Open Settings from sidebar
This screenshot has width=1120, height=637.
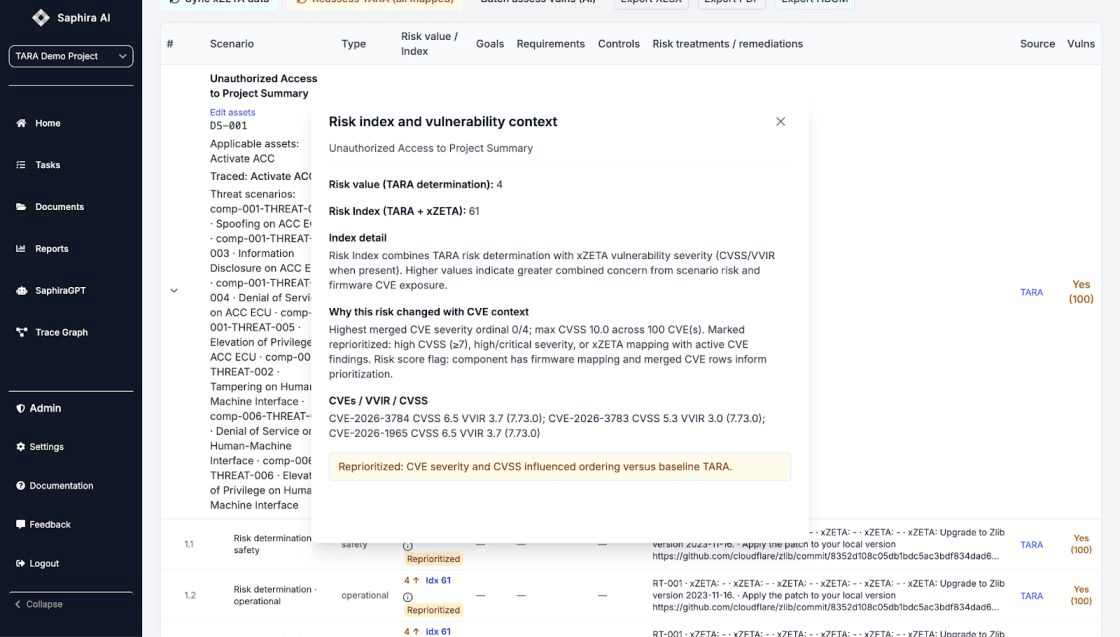tap(46, 447)
